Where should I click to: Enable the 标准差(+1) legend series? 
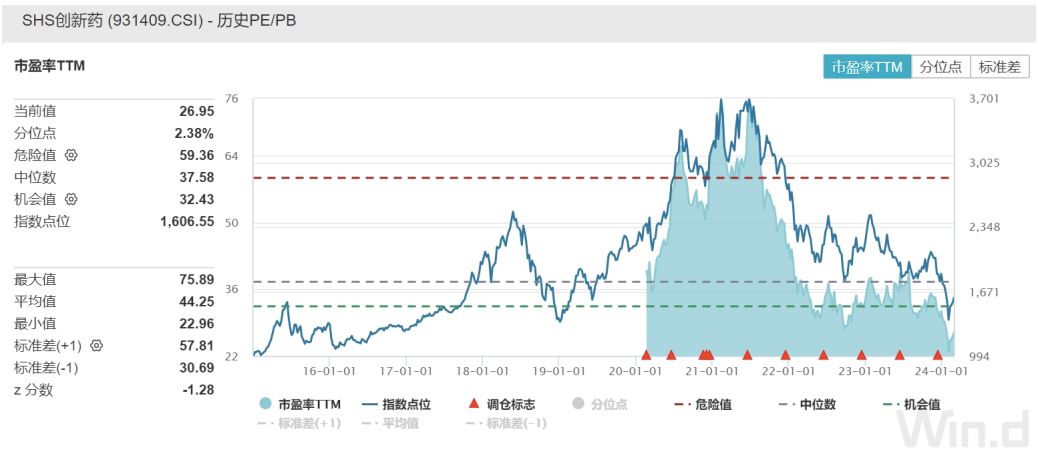[300, 423]
